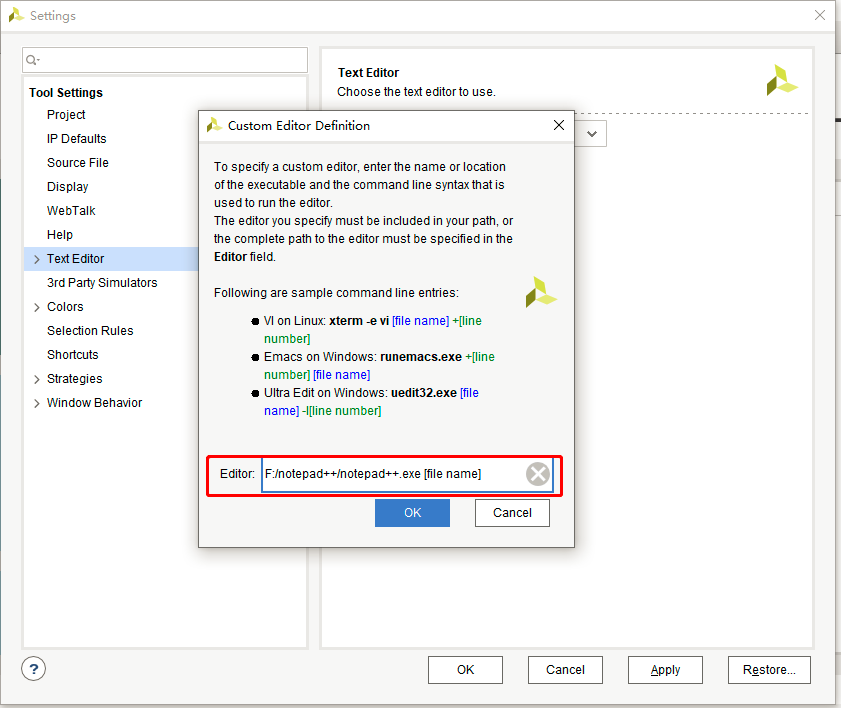Click the search magnifier icon in Settings

point(32,60)
